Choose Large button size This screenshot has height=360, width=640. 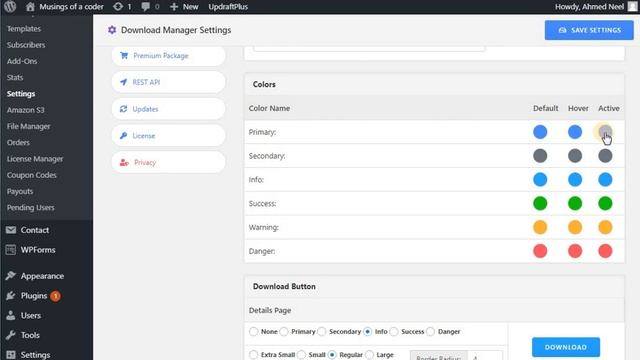(x=369, y=355)
